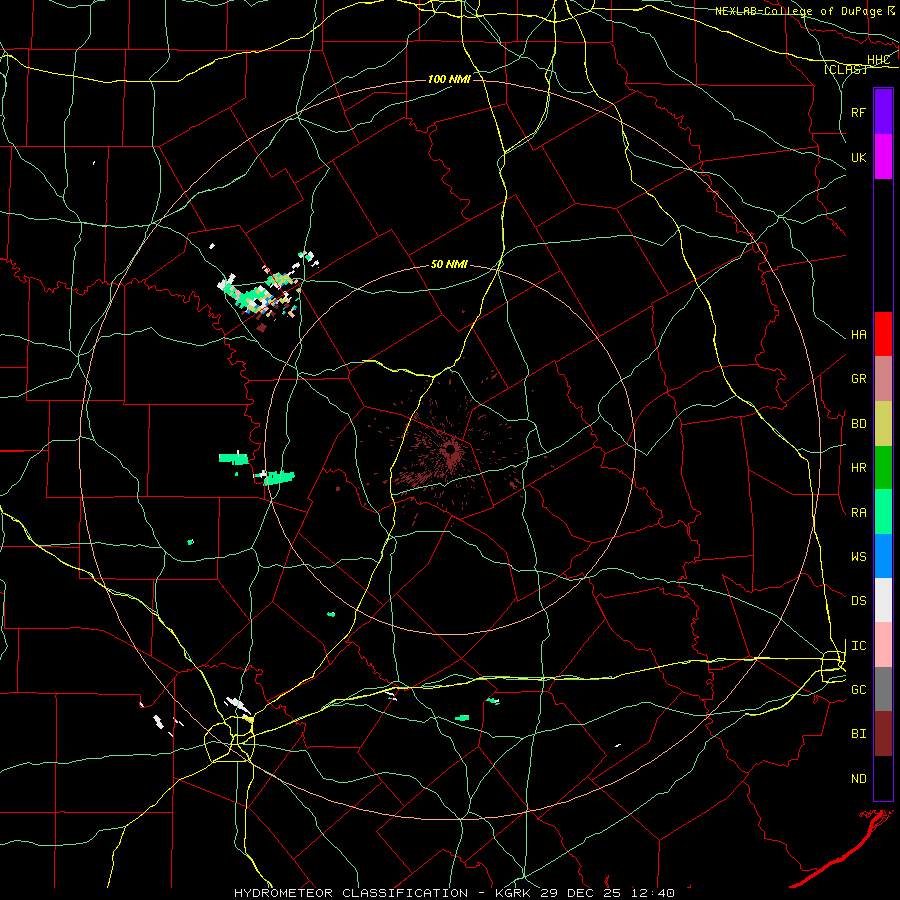Screen dimensions: 900x900
Task: Click the RA legend label
Action: click(x=858, y=513)
